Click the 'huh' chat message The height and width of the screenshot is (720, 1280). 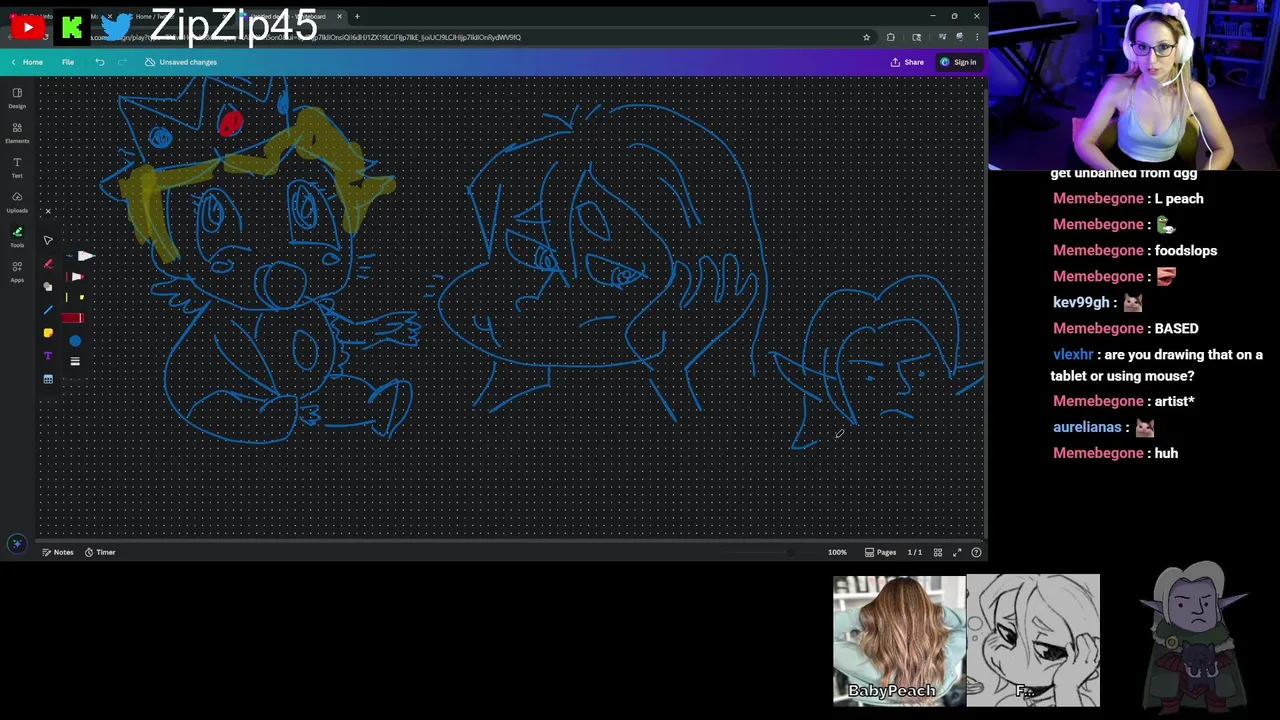pos(1166,453)
